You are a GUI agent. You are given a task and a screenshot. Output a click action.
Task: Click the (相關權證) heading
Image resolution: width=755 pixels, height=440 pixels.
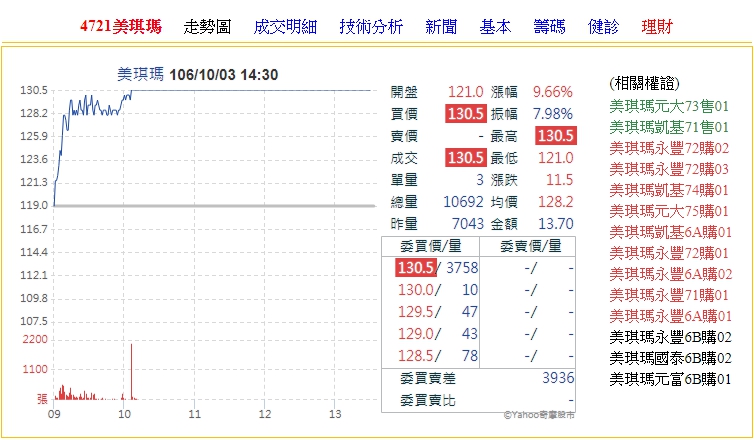click(x=644, y=84)
